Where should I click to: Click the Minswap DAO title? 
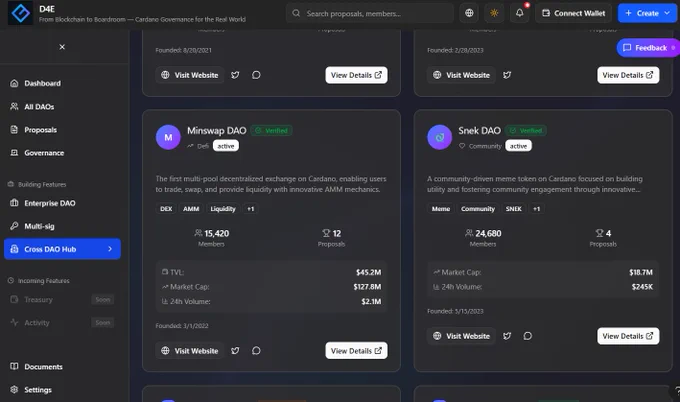[x=216, y=131]
